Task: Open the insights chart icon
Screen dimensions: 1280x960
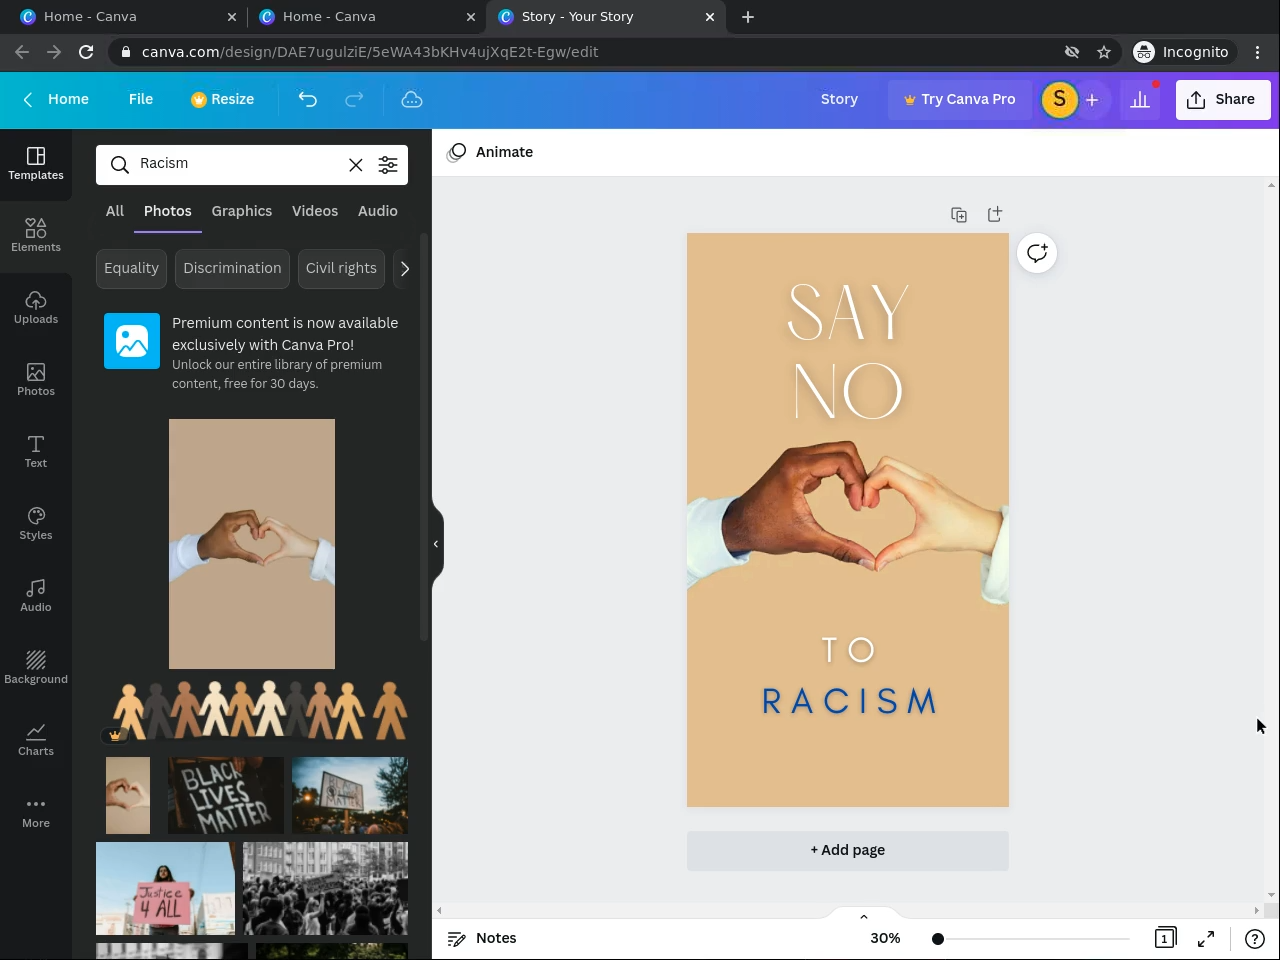Action: [x=1140, y=99]
